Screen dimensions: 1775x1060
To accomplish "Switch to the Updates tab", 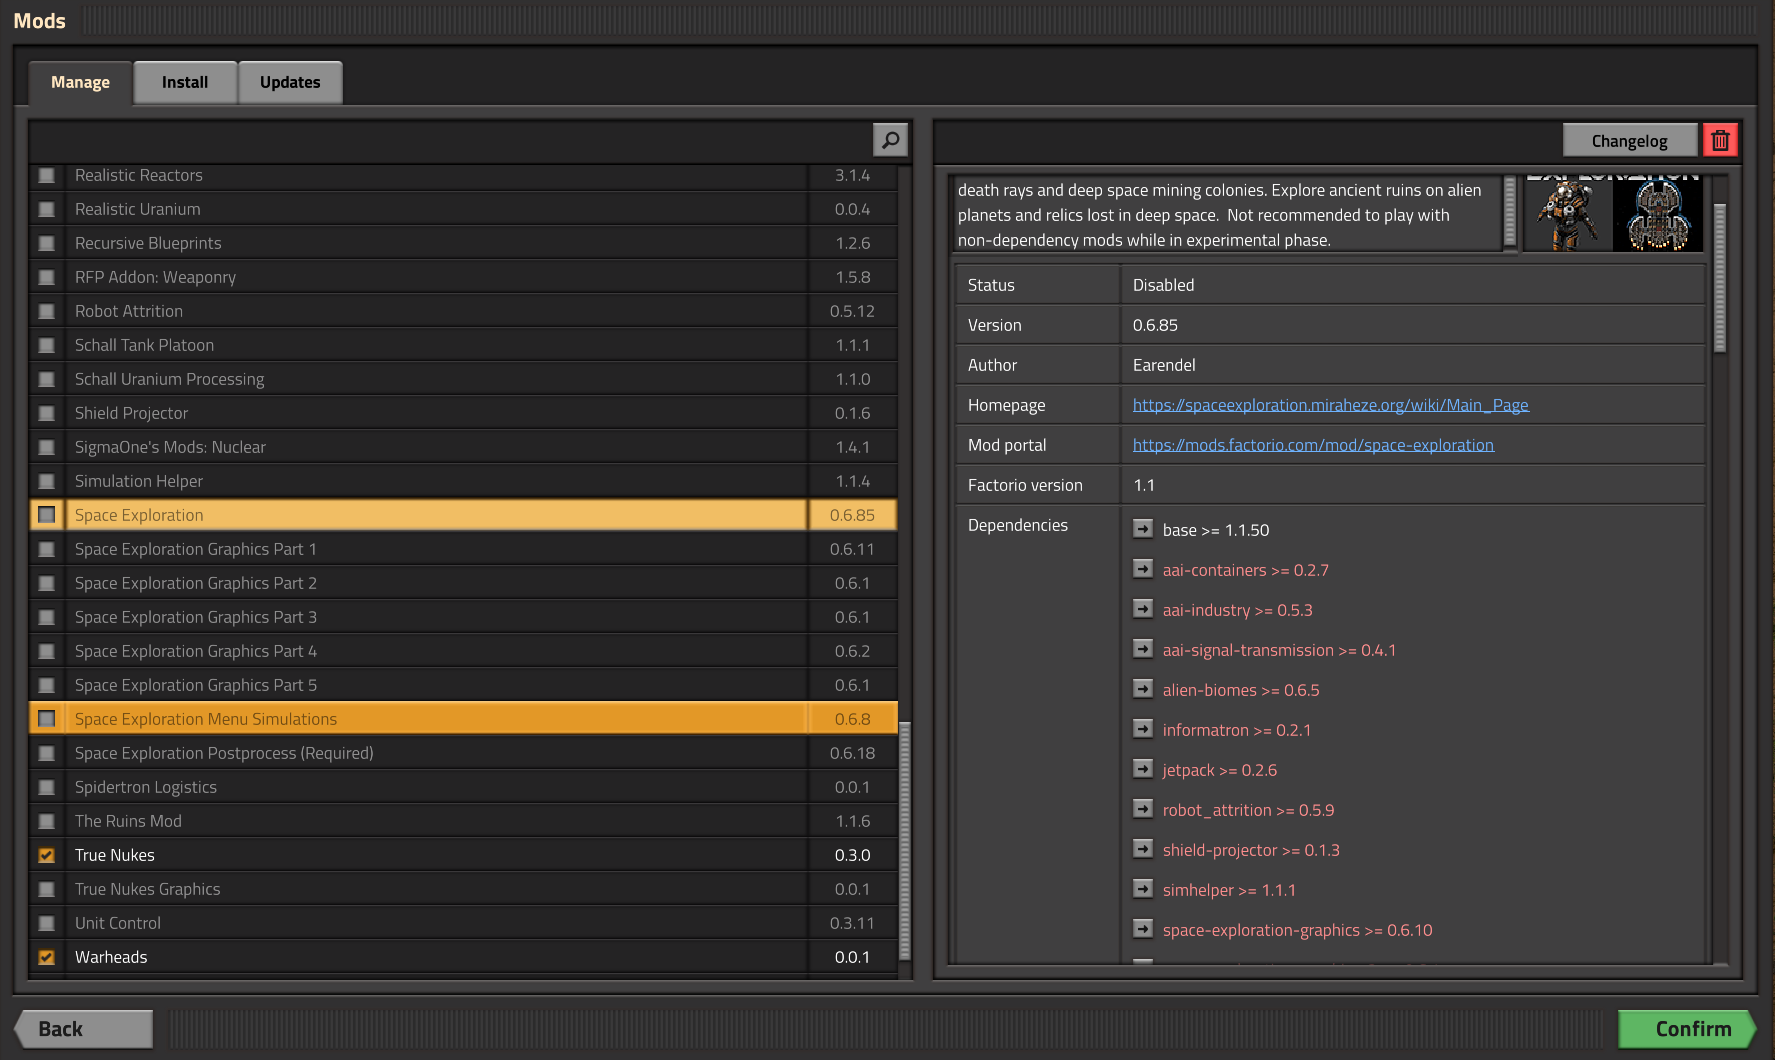I will pos(290,83).
